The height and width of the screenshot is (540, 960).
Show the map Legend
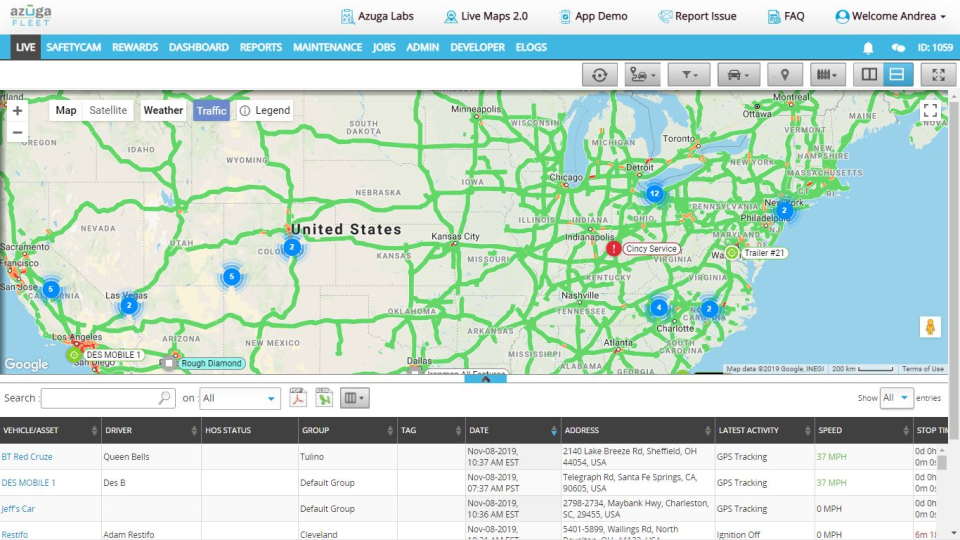(x=264, y=110)
